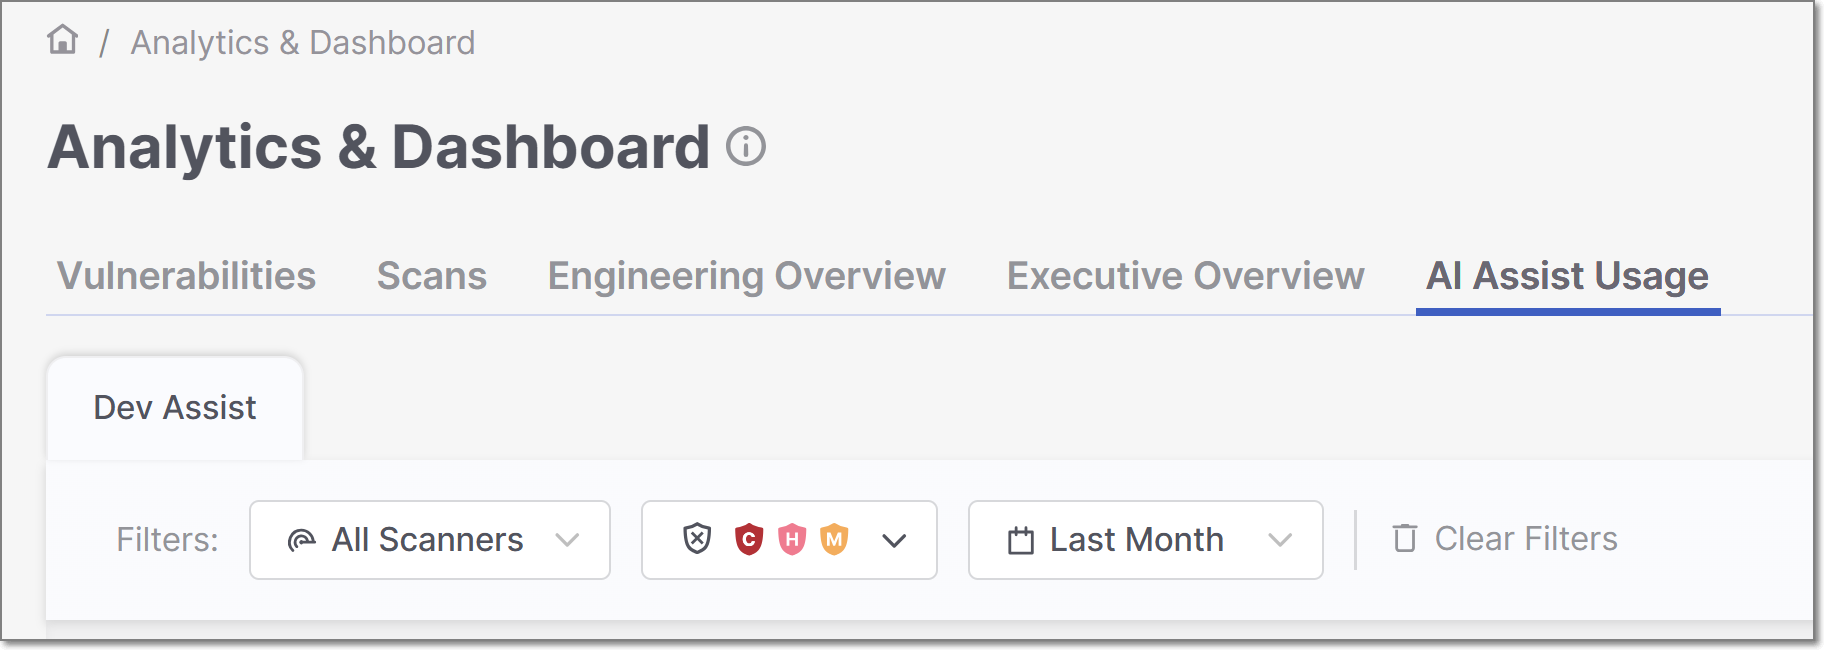Switch to the Vulnerabilities tab

coord(186,276)
